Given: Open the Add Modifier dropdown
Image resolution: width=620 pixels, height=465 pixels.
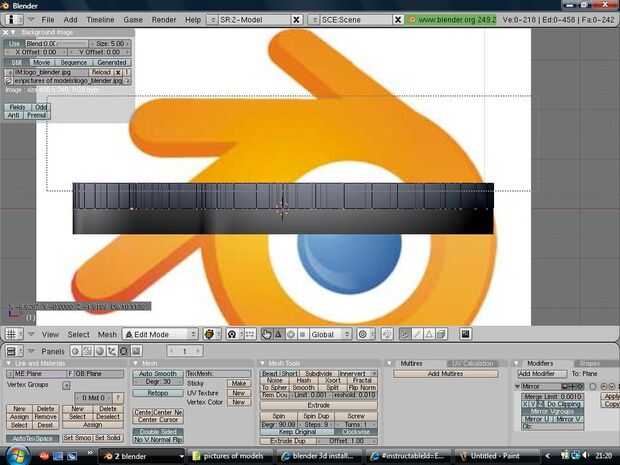Looking at the screenshot, I should [x=542, y=373].
